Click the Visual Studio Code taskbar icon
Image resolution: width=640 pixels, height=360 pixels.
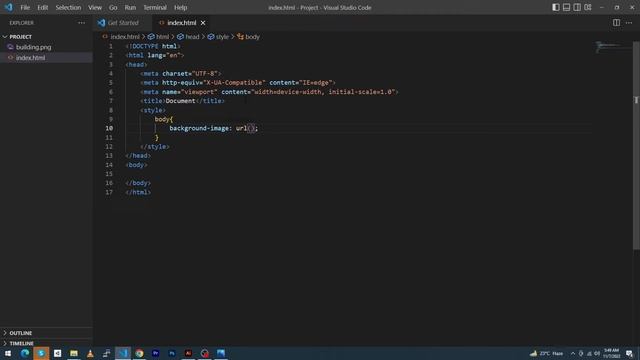[x=123, y=353]
